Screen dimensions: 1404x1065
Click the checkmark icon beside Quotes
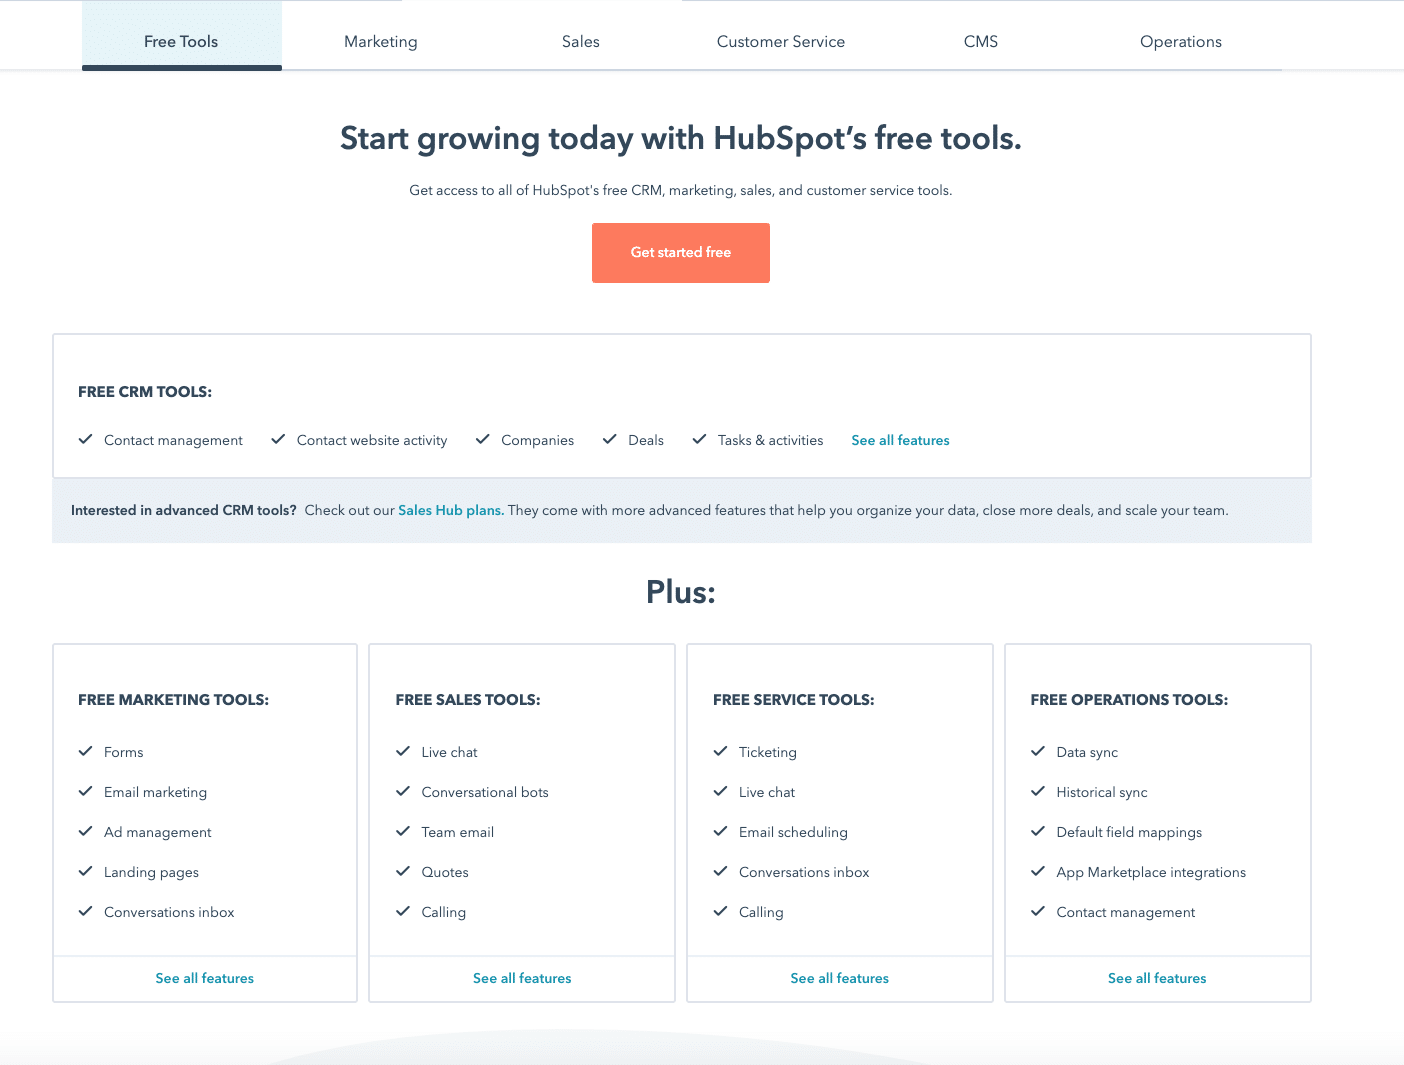point(404,871)
